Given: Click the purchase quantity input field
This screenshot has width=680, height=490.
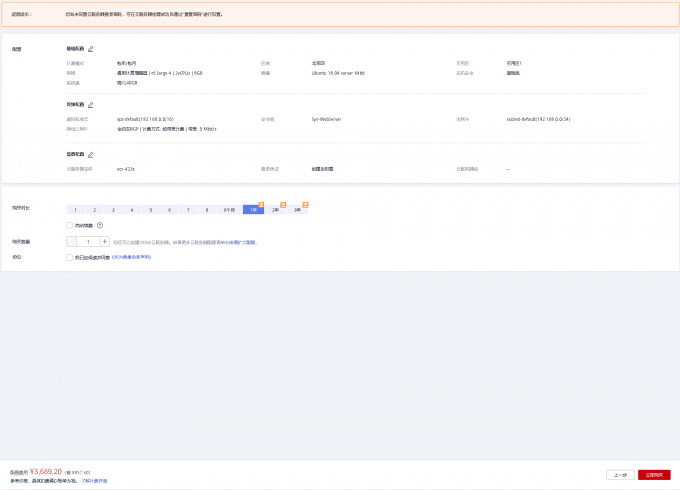Looking at the screenshot, I should pos(88,241).
